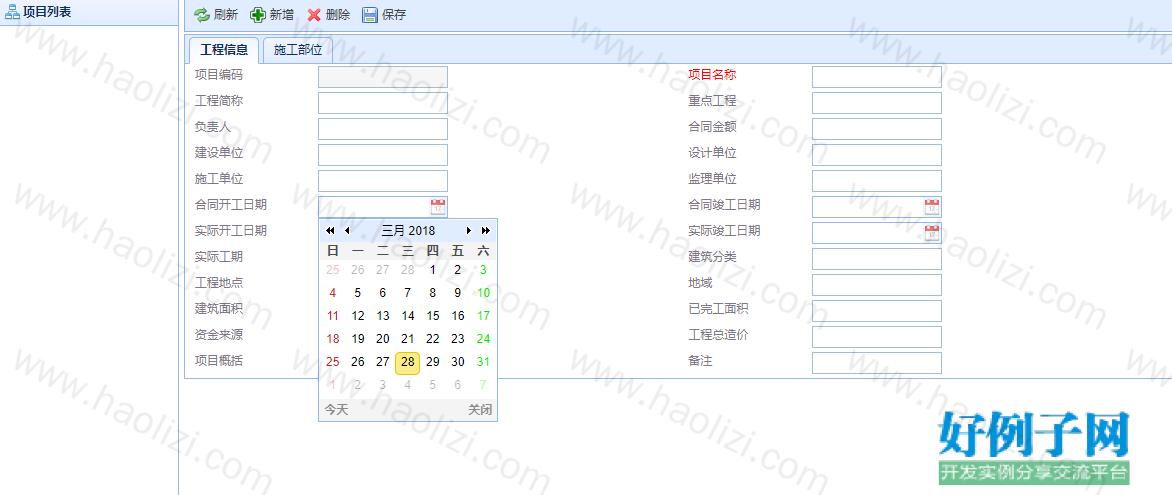This screenshot has height=495, width=1172.
Task: Open the 三月 2018 month selector
Action: coord(408,231)
